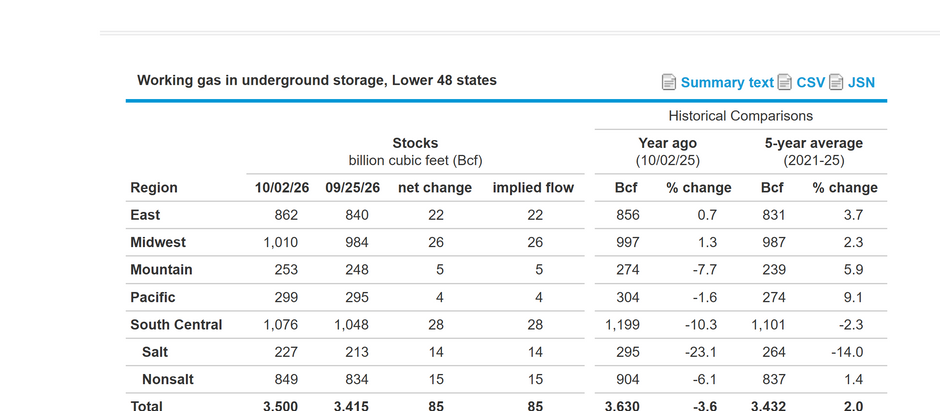Screen dimensions: 940x411
Task: Click Midwest's stock value 1,010
Action: (x=281, y=243)
